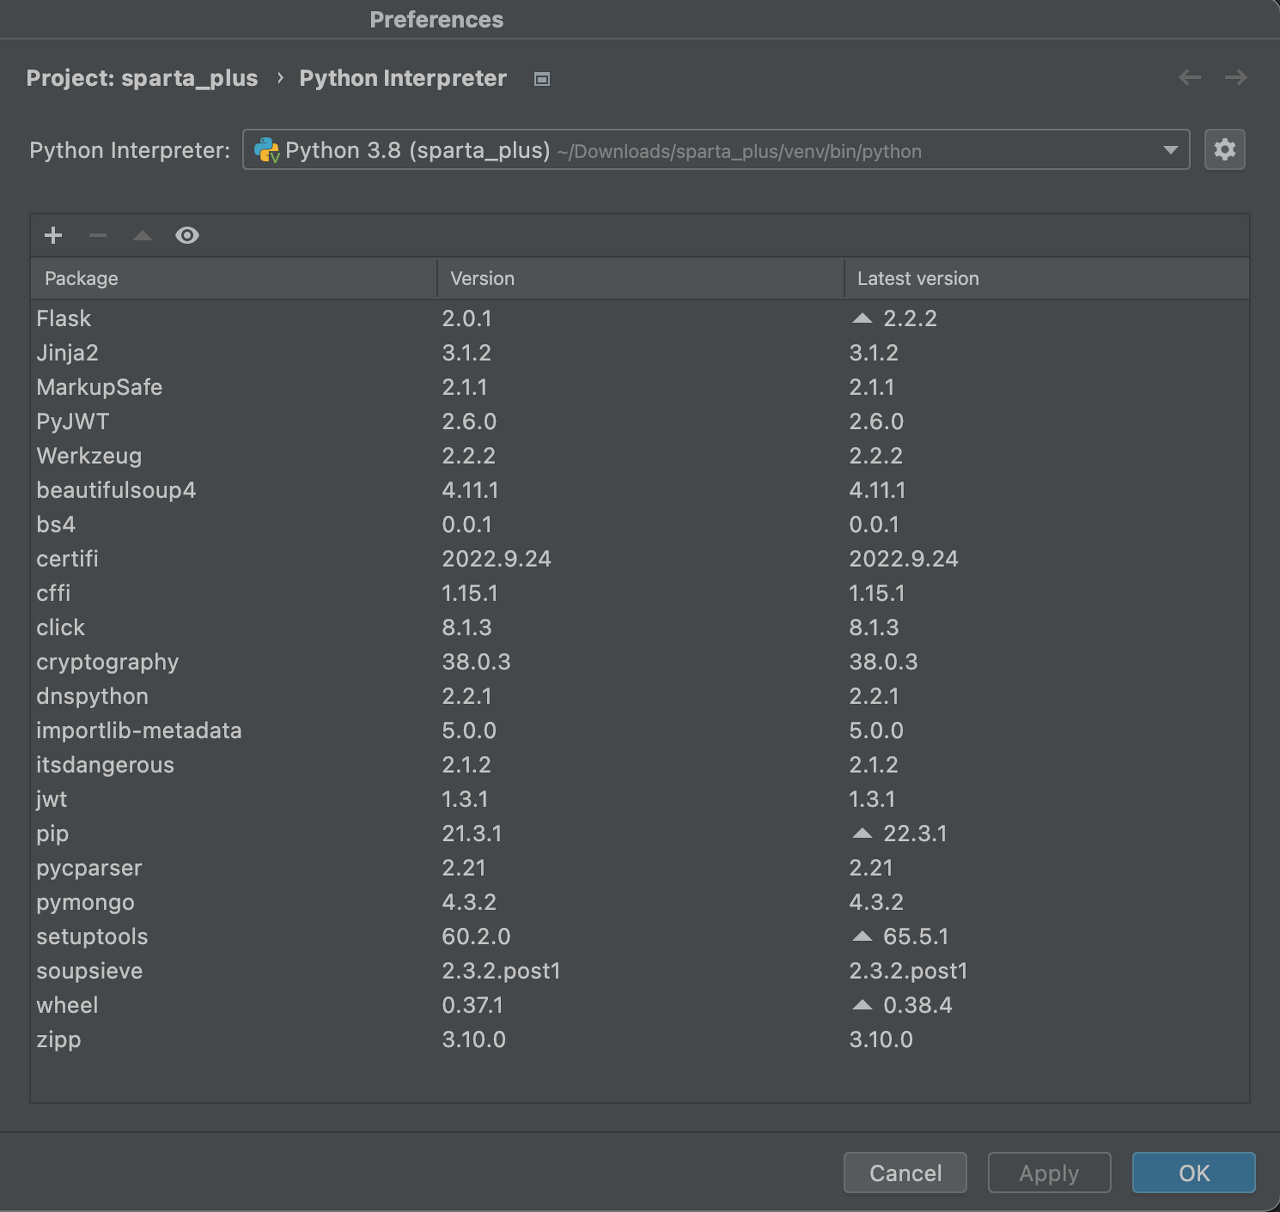The height and width of the screenshot is (1212, 1280).
Task: Select the zipp package row
Action: click(640, 1039)
